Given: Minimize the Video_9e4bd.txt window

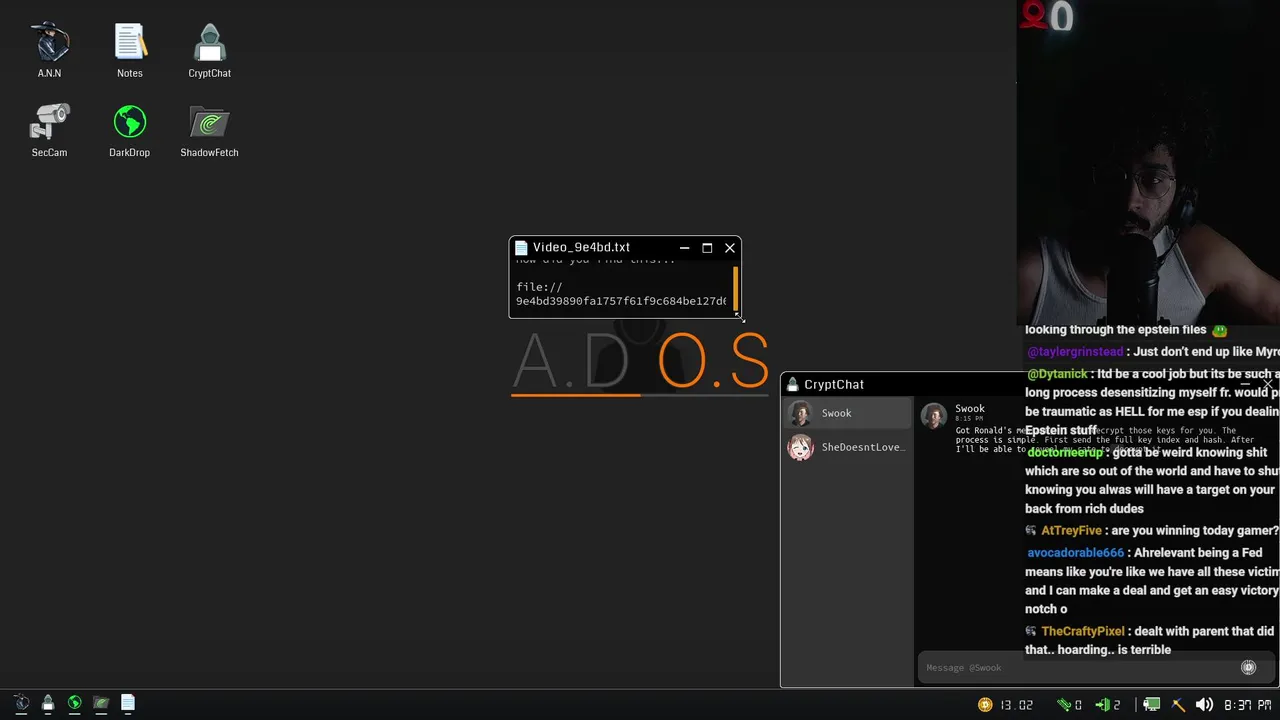Looking at the screenshot, I should click(x=684, y=248).
